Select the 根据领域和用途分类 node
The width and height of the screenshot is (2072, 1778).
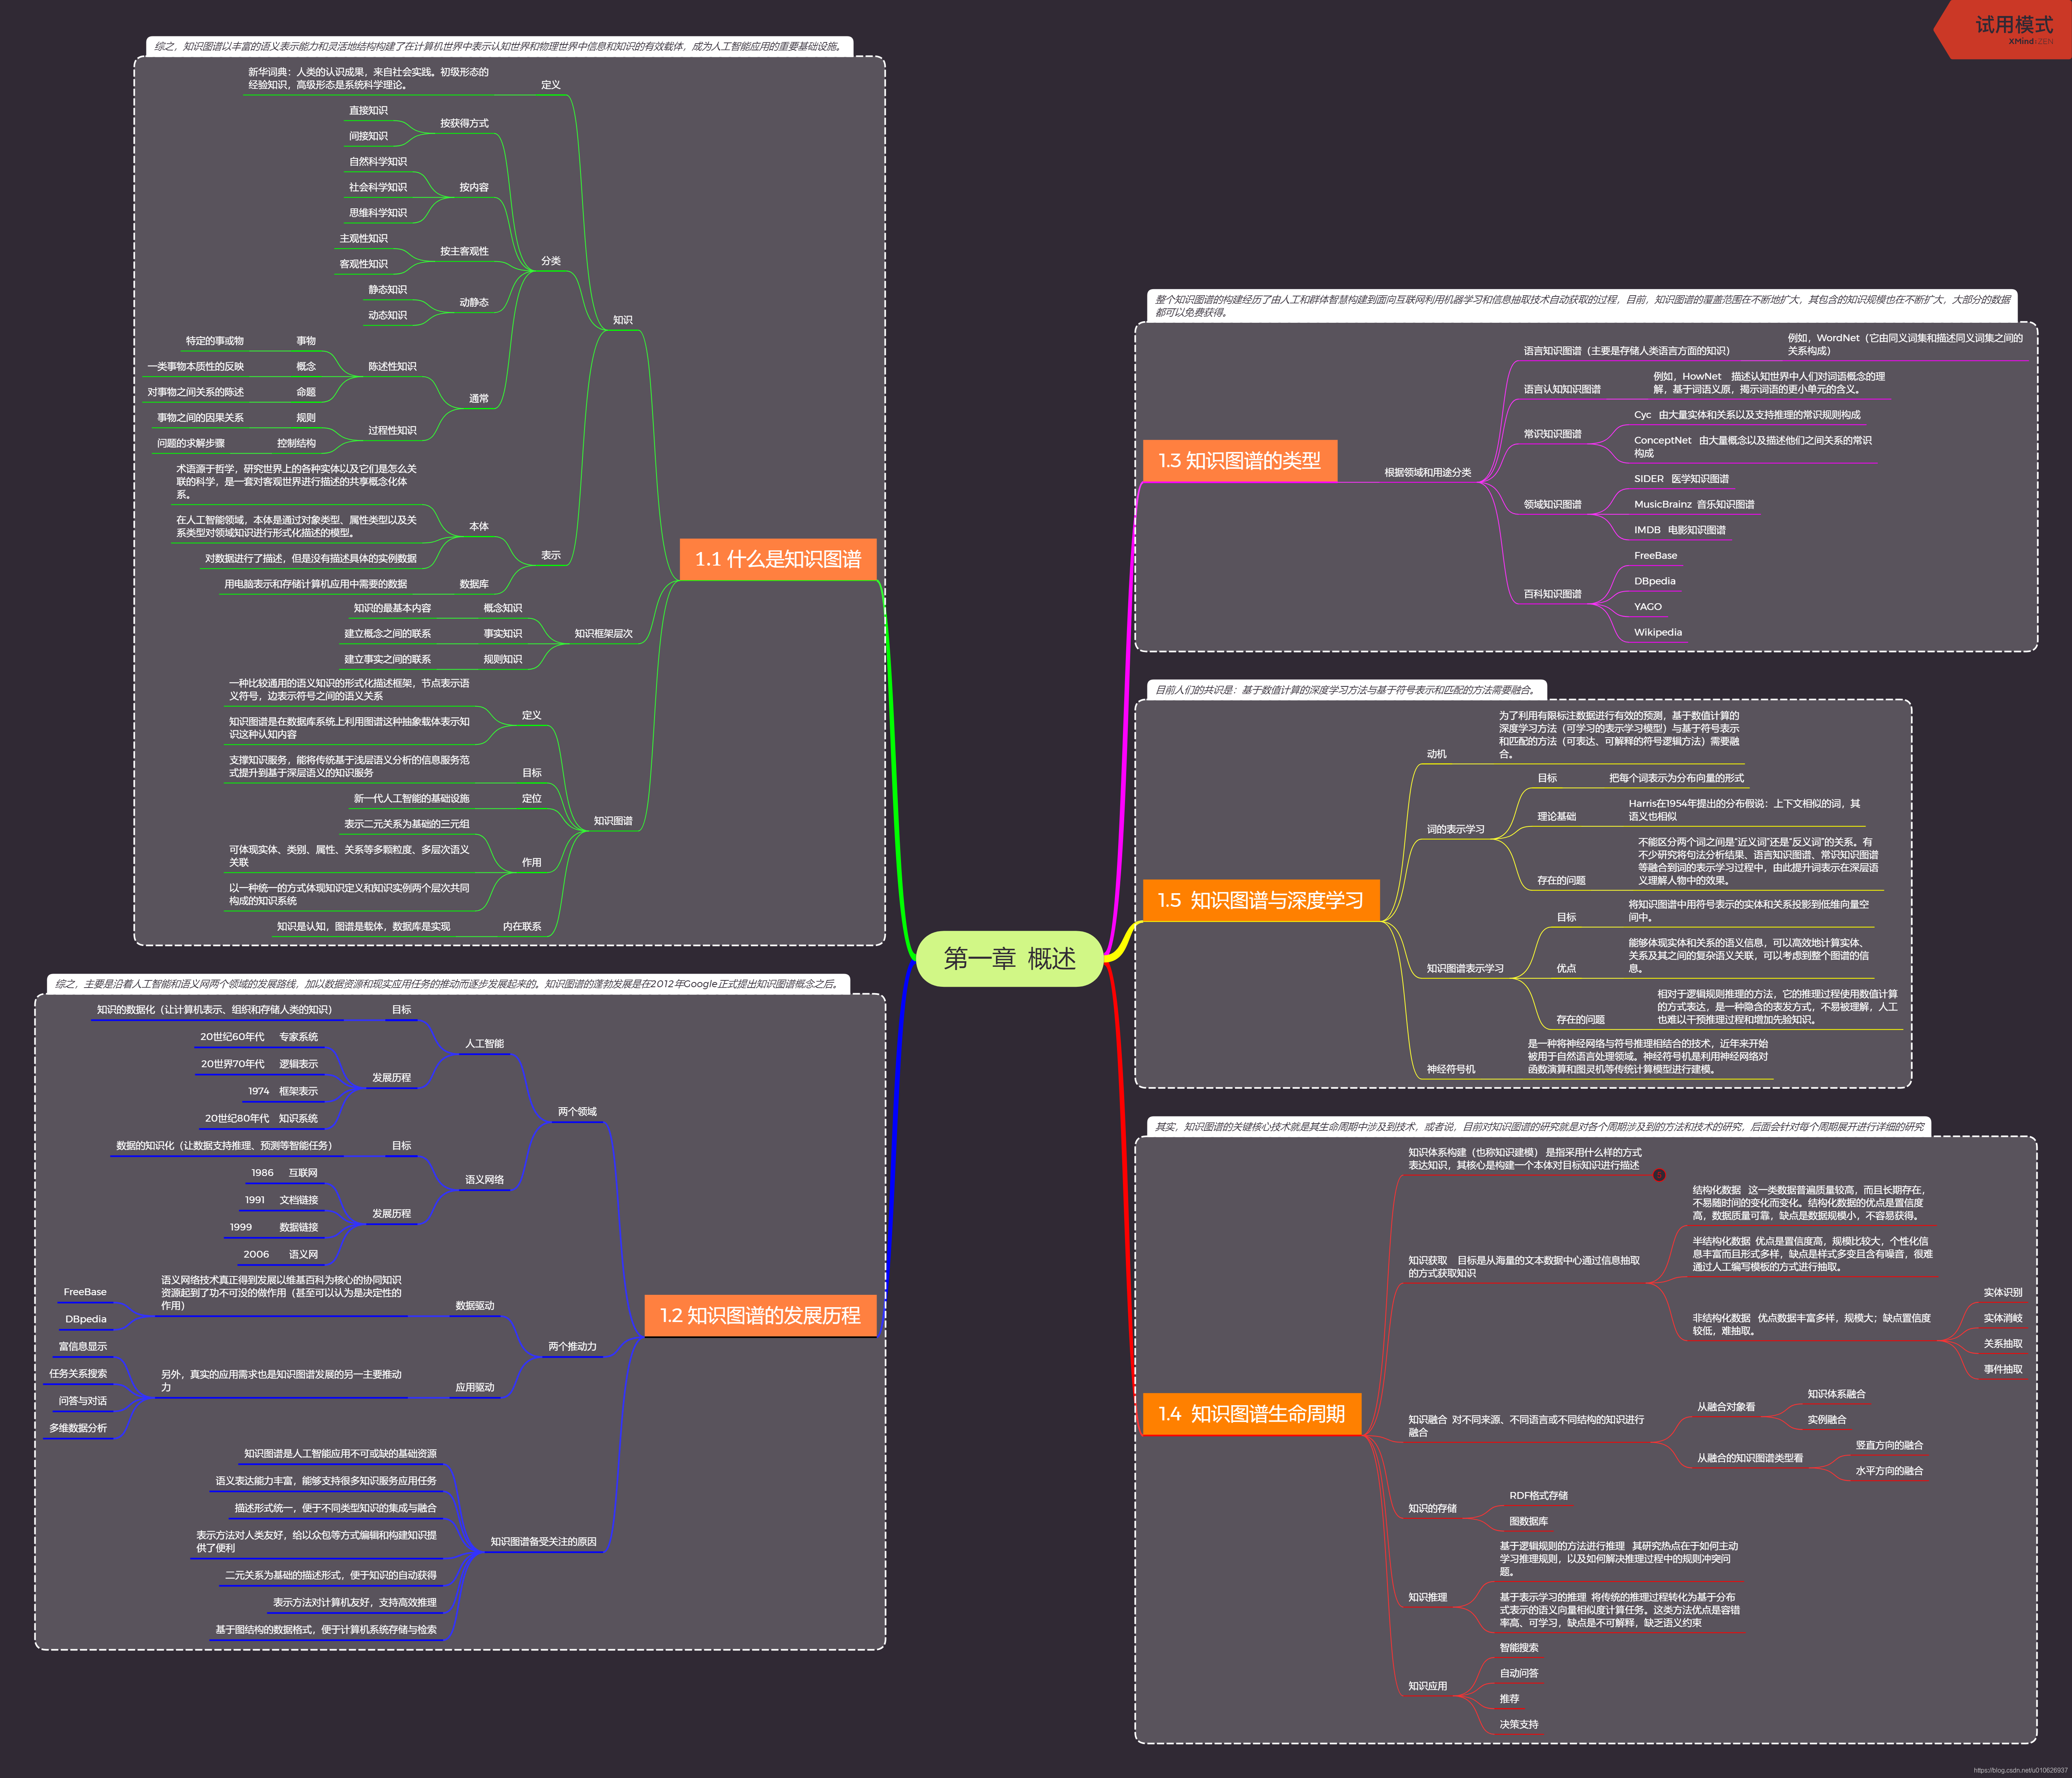point(1428,472)
